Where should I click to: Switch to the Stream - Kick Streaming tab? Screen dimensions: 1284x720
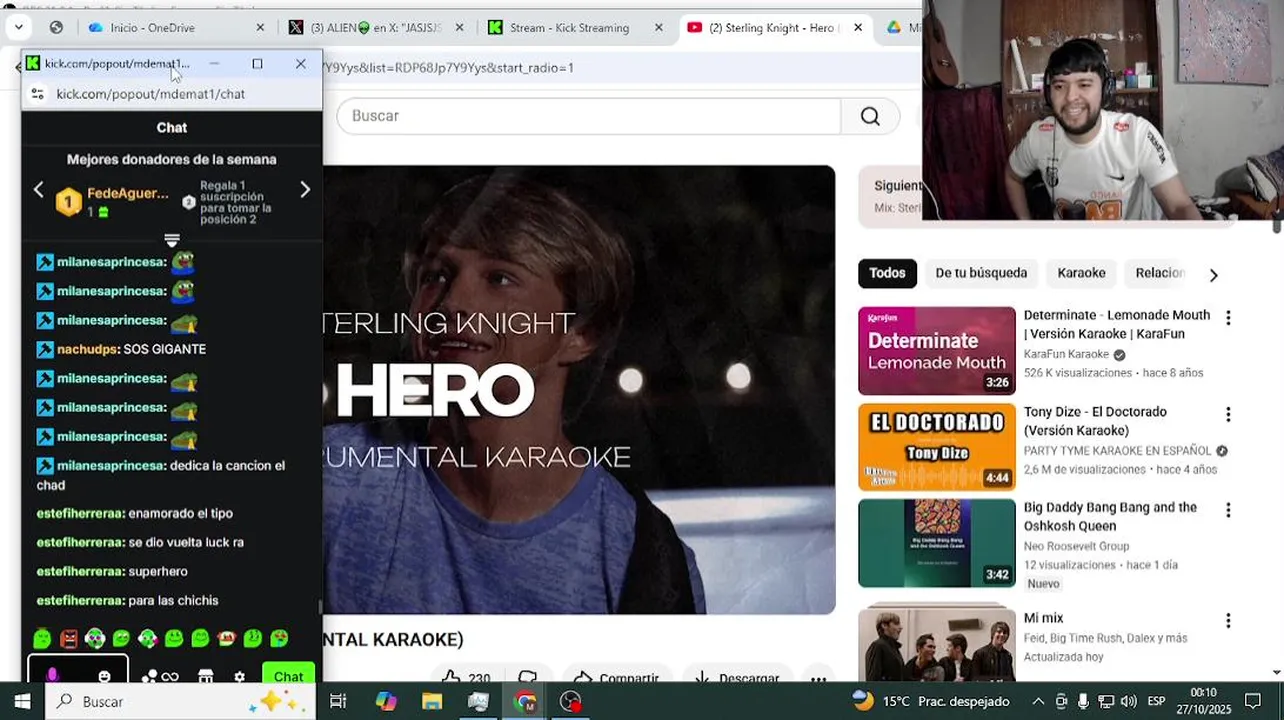(x=568, y=28)
